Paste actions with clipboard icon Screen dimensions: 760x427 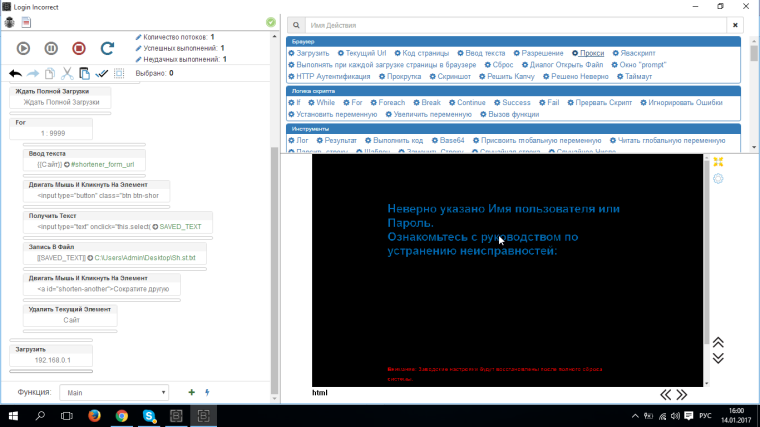[x=84, y=74]
